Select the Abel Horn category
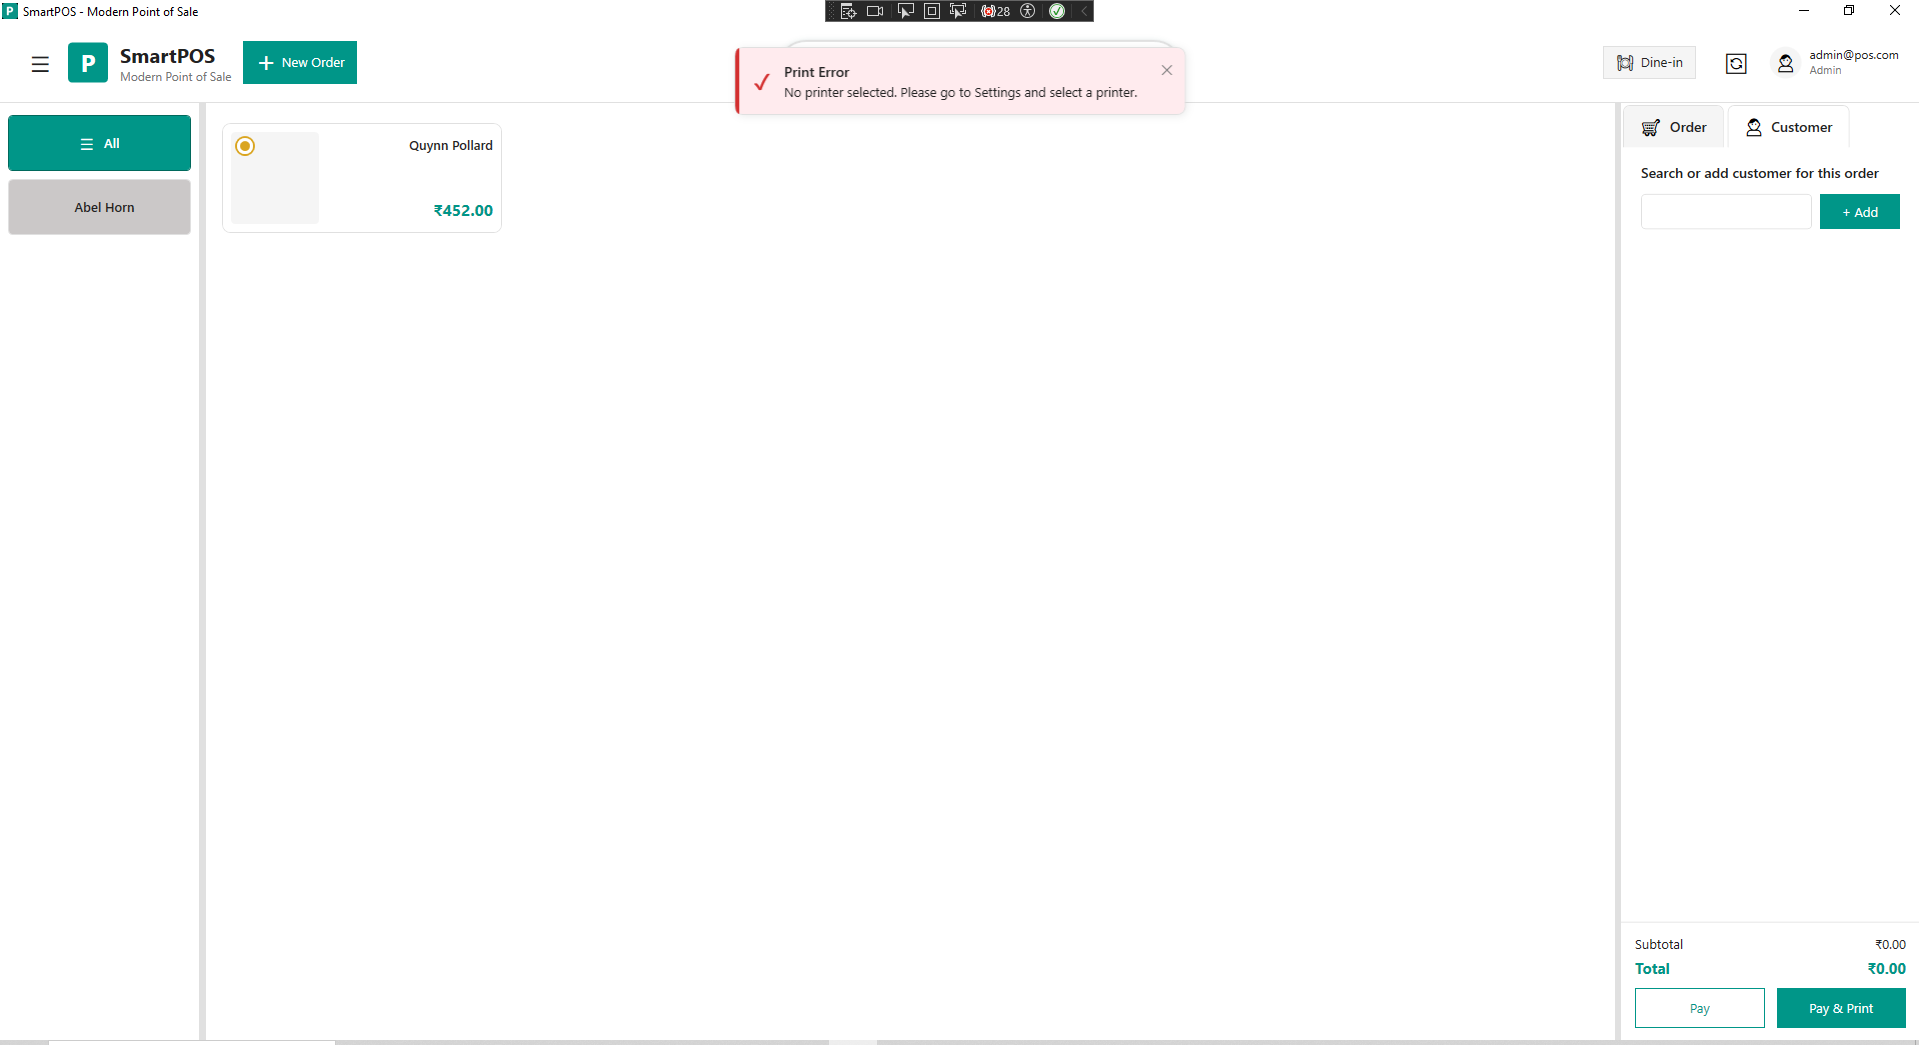The width and height of the screenshot is (1919, 1045). [x=99, y=207]
